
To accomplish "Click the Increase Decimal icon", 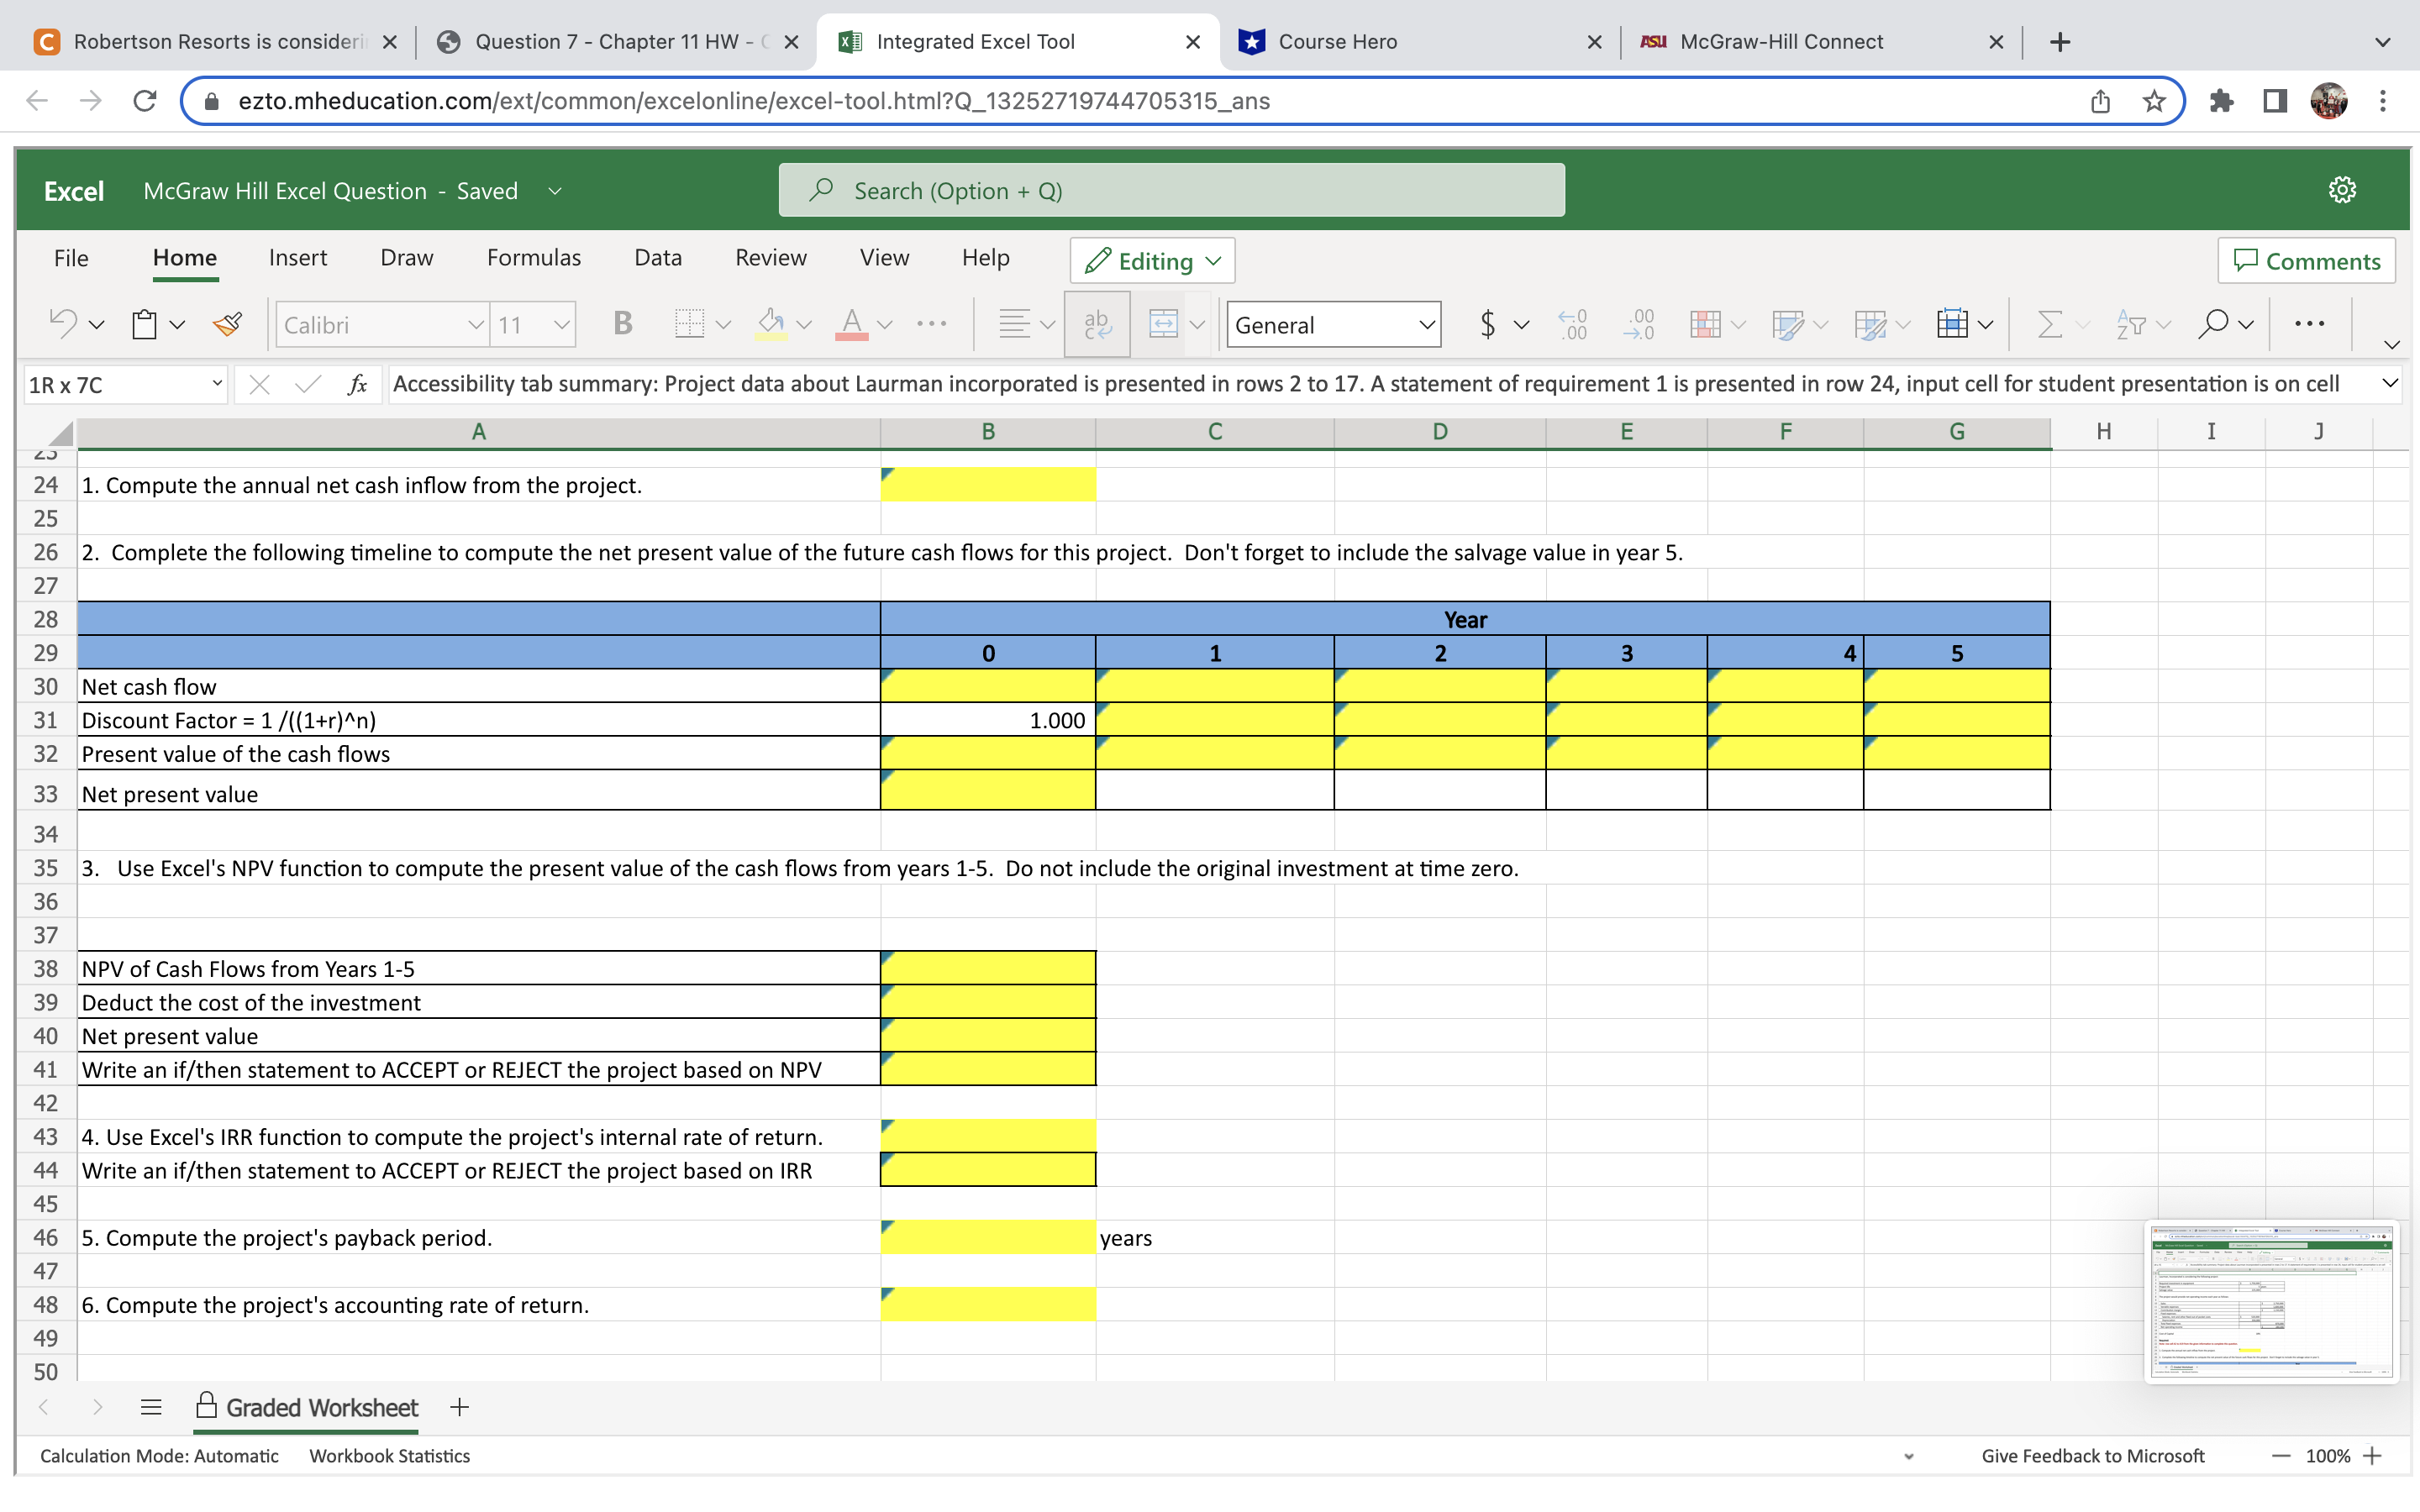I will (1573, 324).
